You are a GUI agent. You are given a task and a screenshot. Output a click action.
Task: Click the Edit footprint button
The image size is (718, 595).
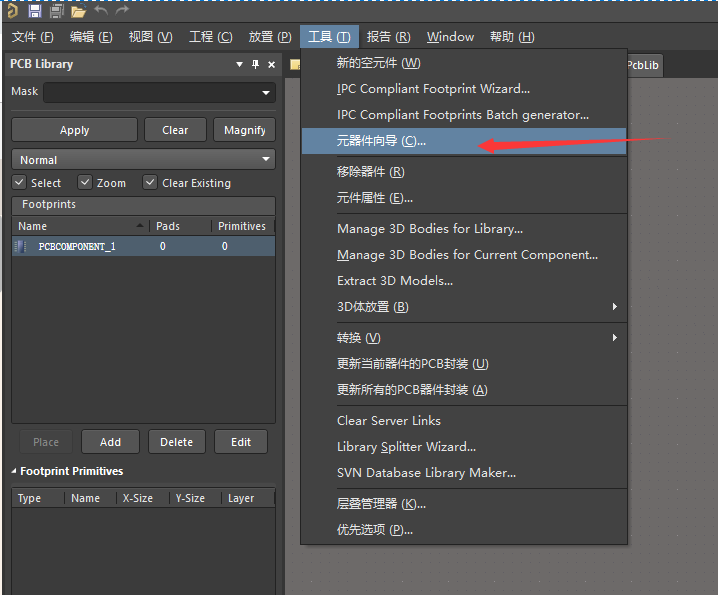click(241, 442)
